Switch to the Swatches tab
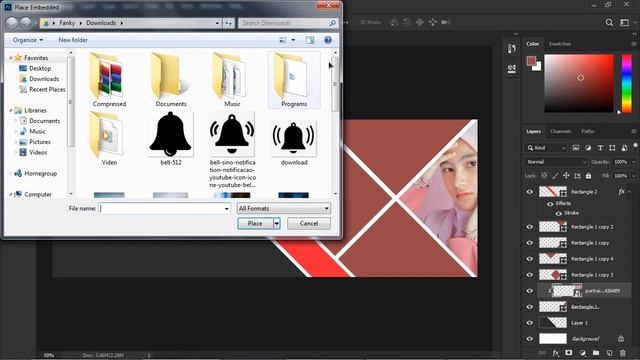The image size is (640, 360). [560, 44]
